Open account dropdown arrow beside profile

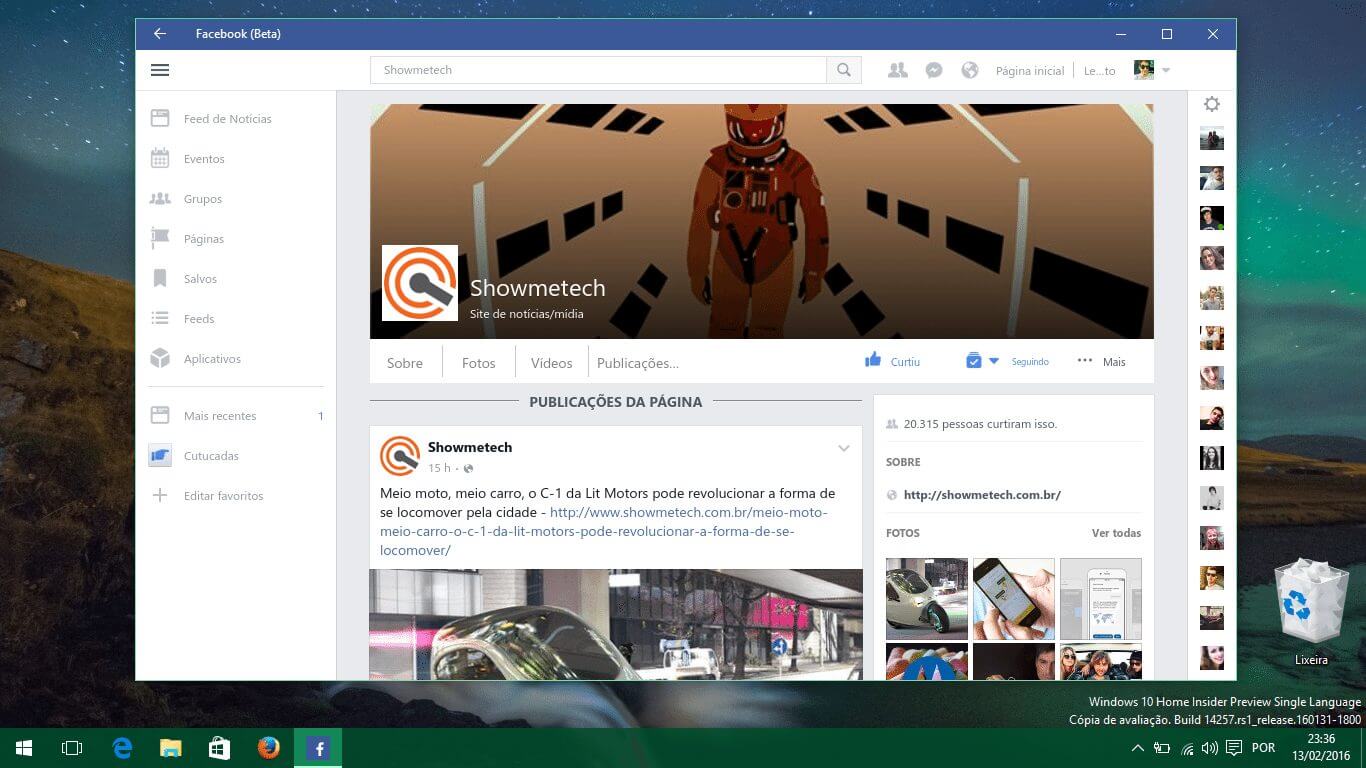tap(1166, 71)
